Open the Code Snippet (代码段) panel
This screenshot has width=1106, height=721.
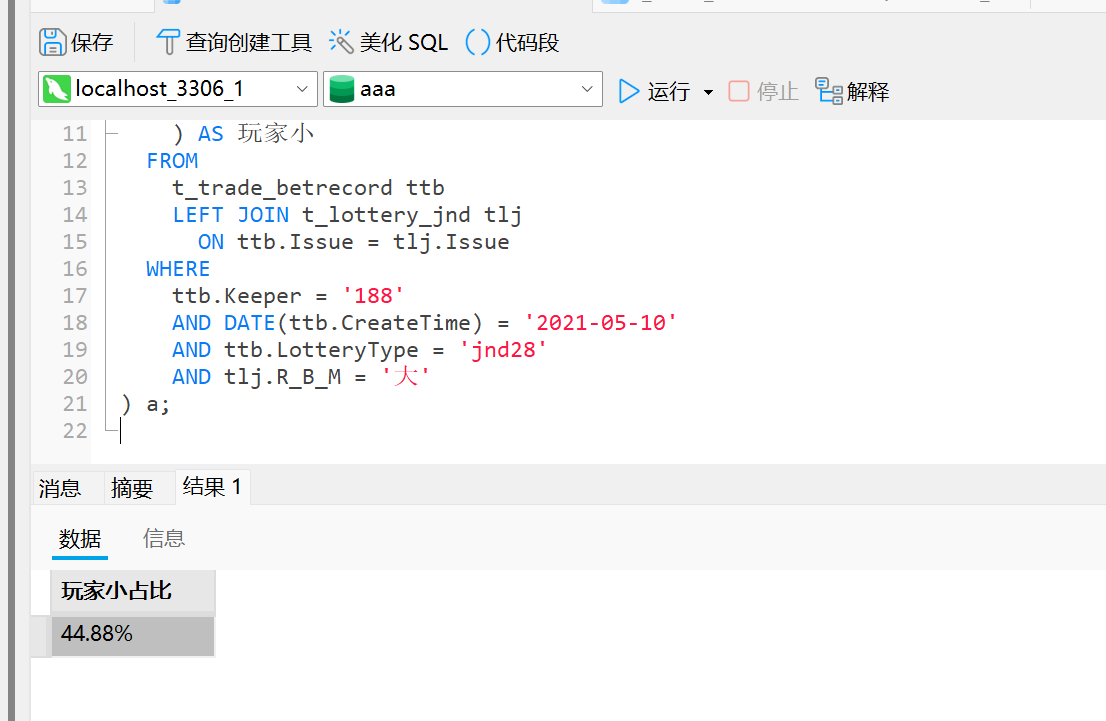[x=512, y=42]
